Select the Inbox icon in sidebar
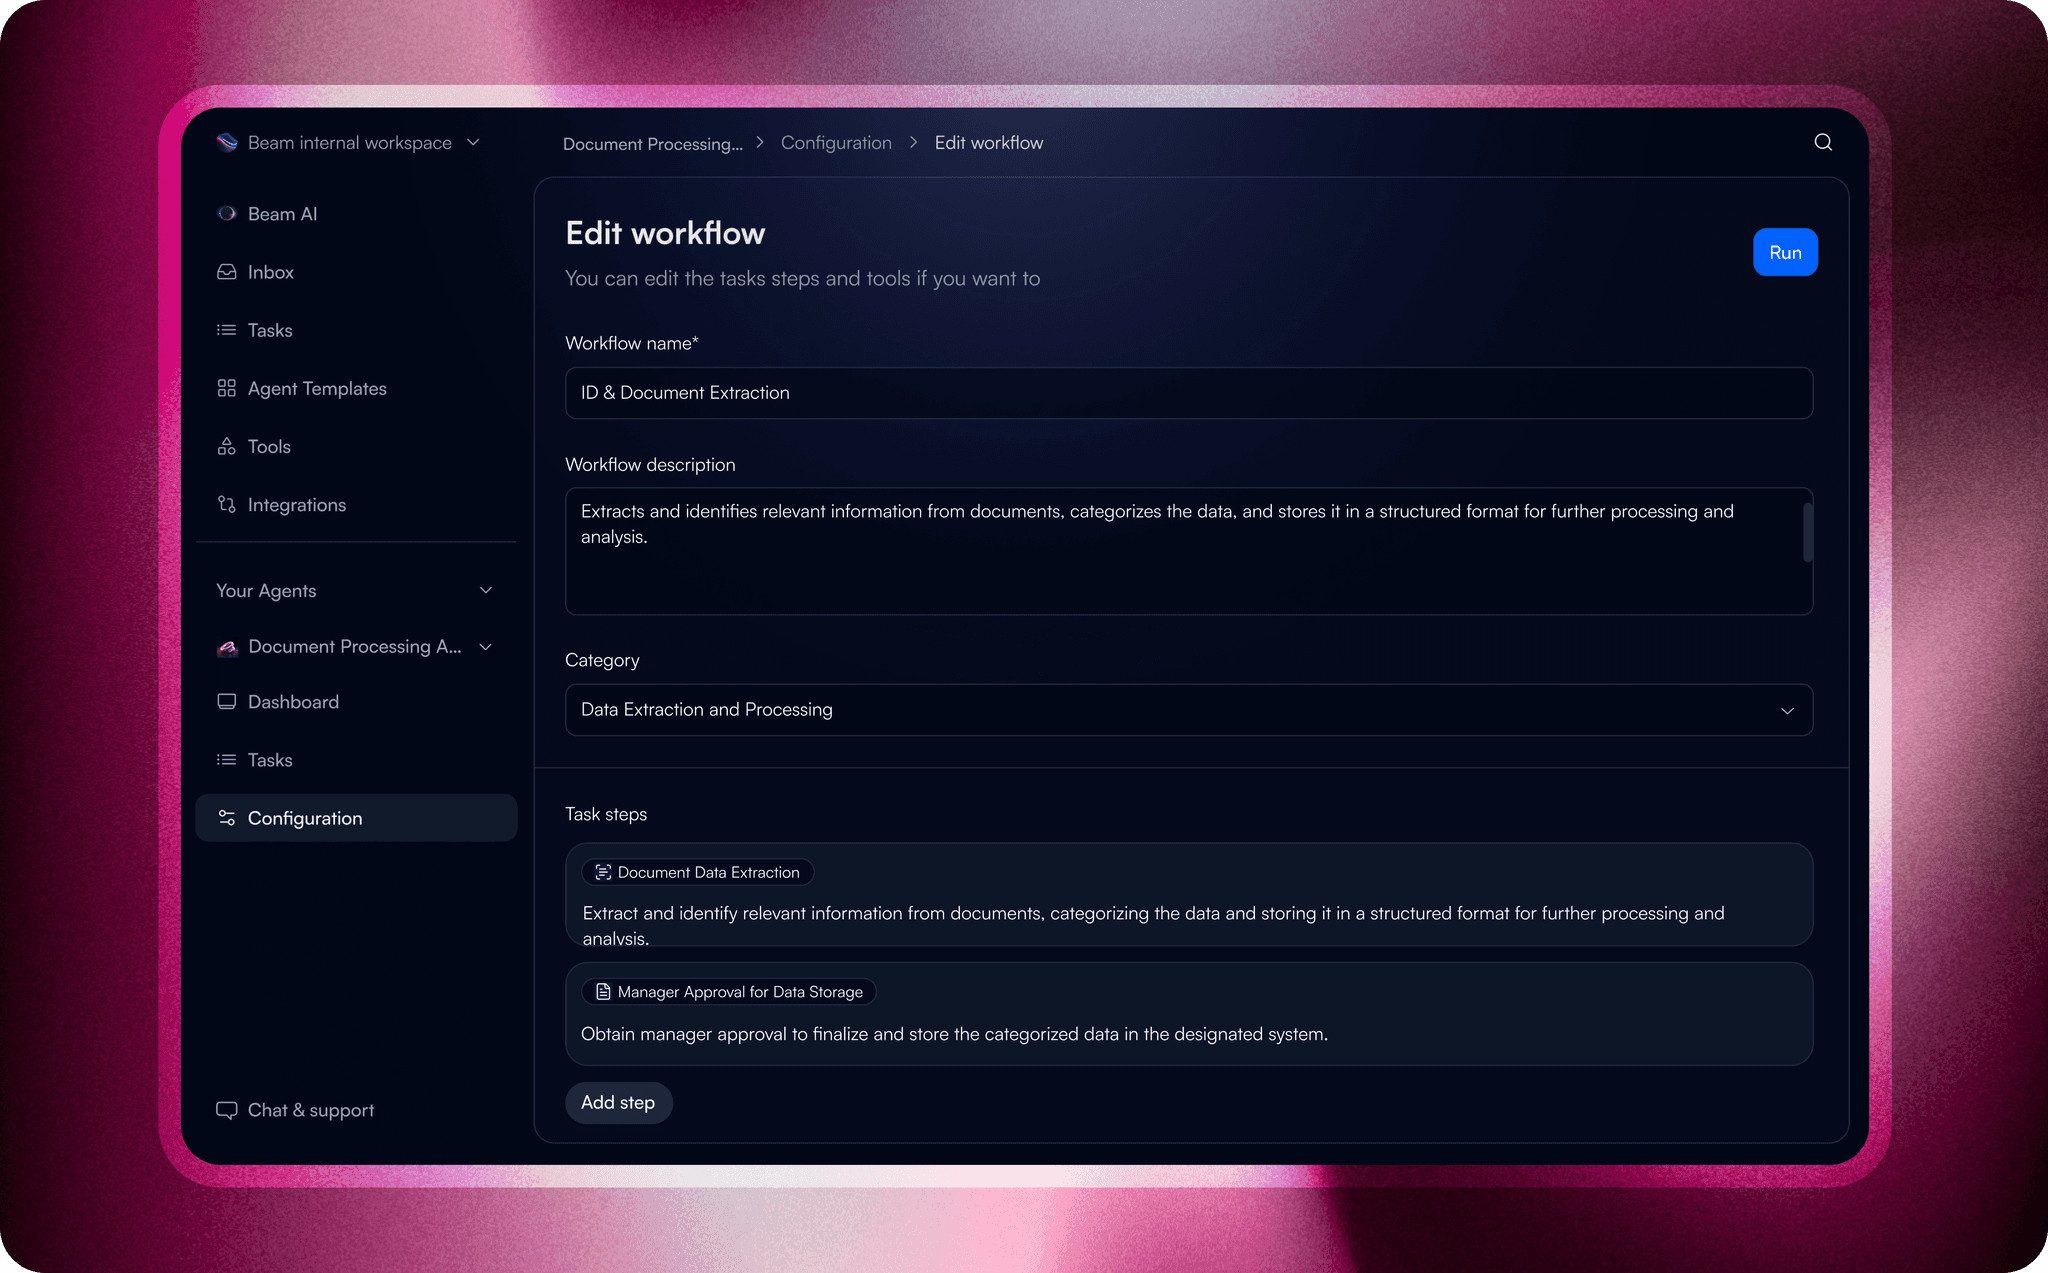 pos(227,271)
